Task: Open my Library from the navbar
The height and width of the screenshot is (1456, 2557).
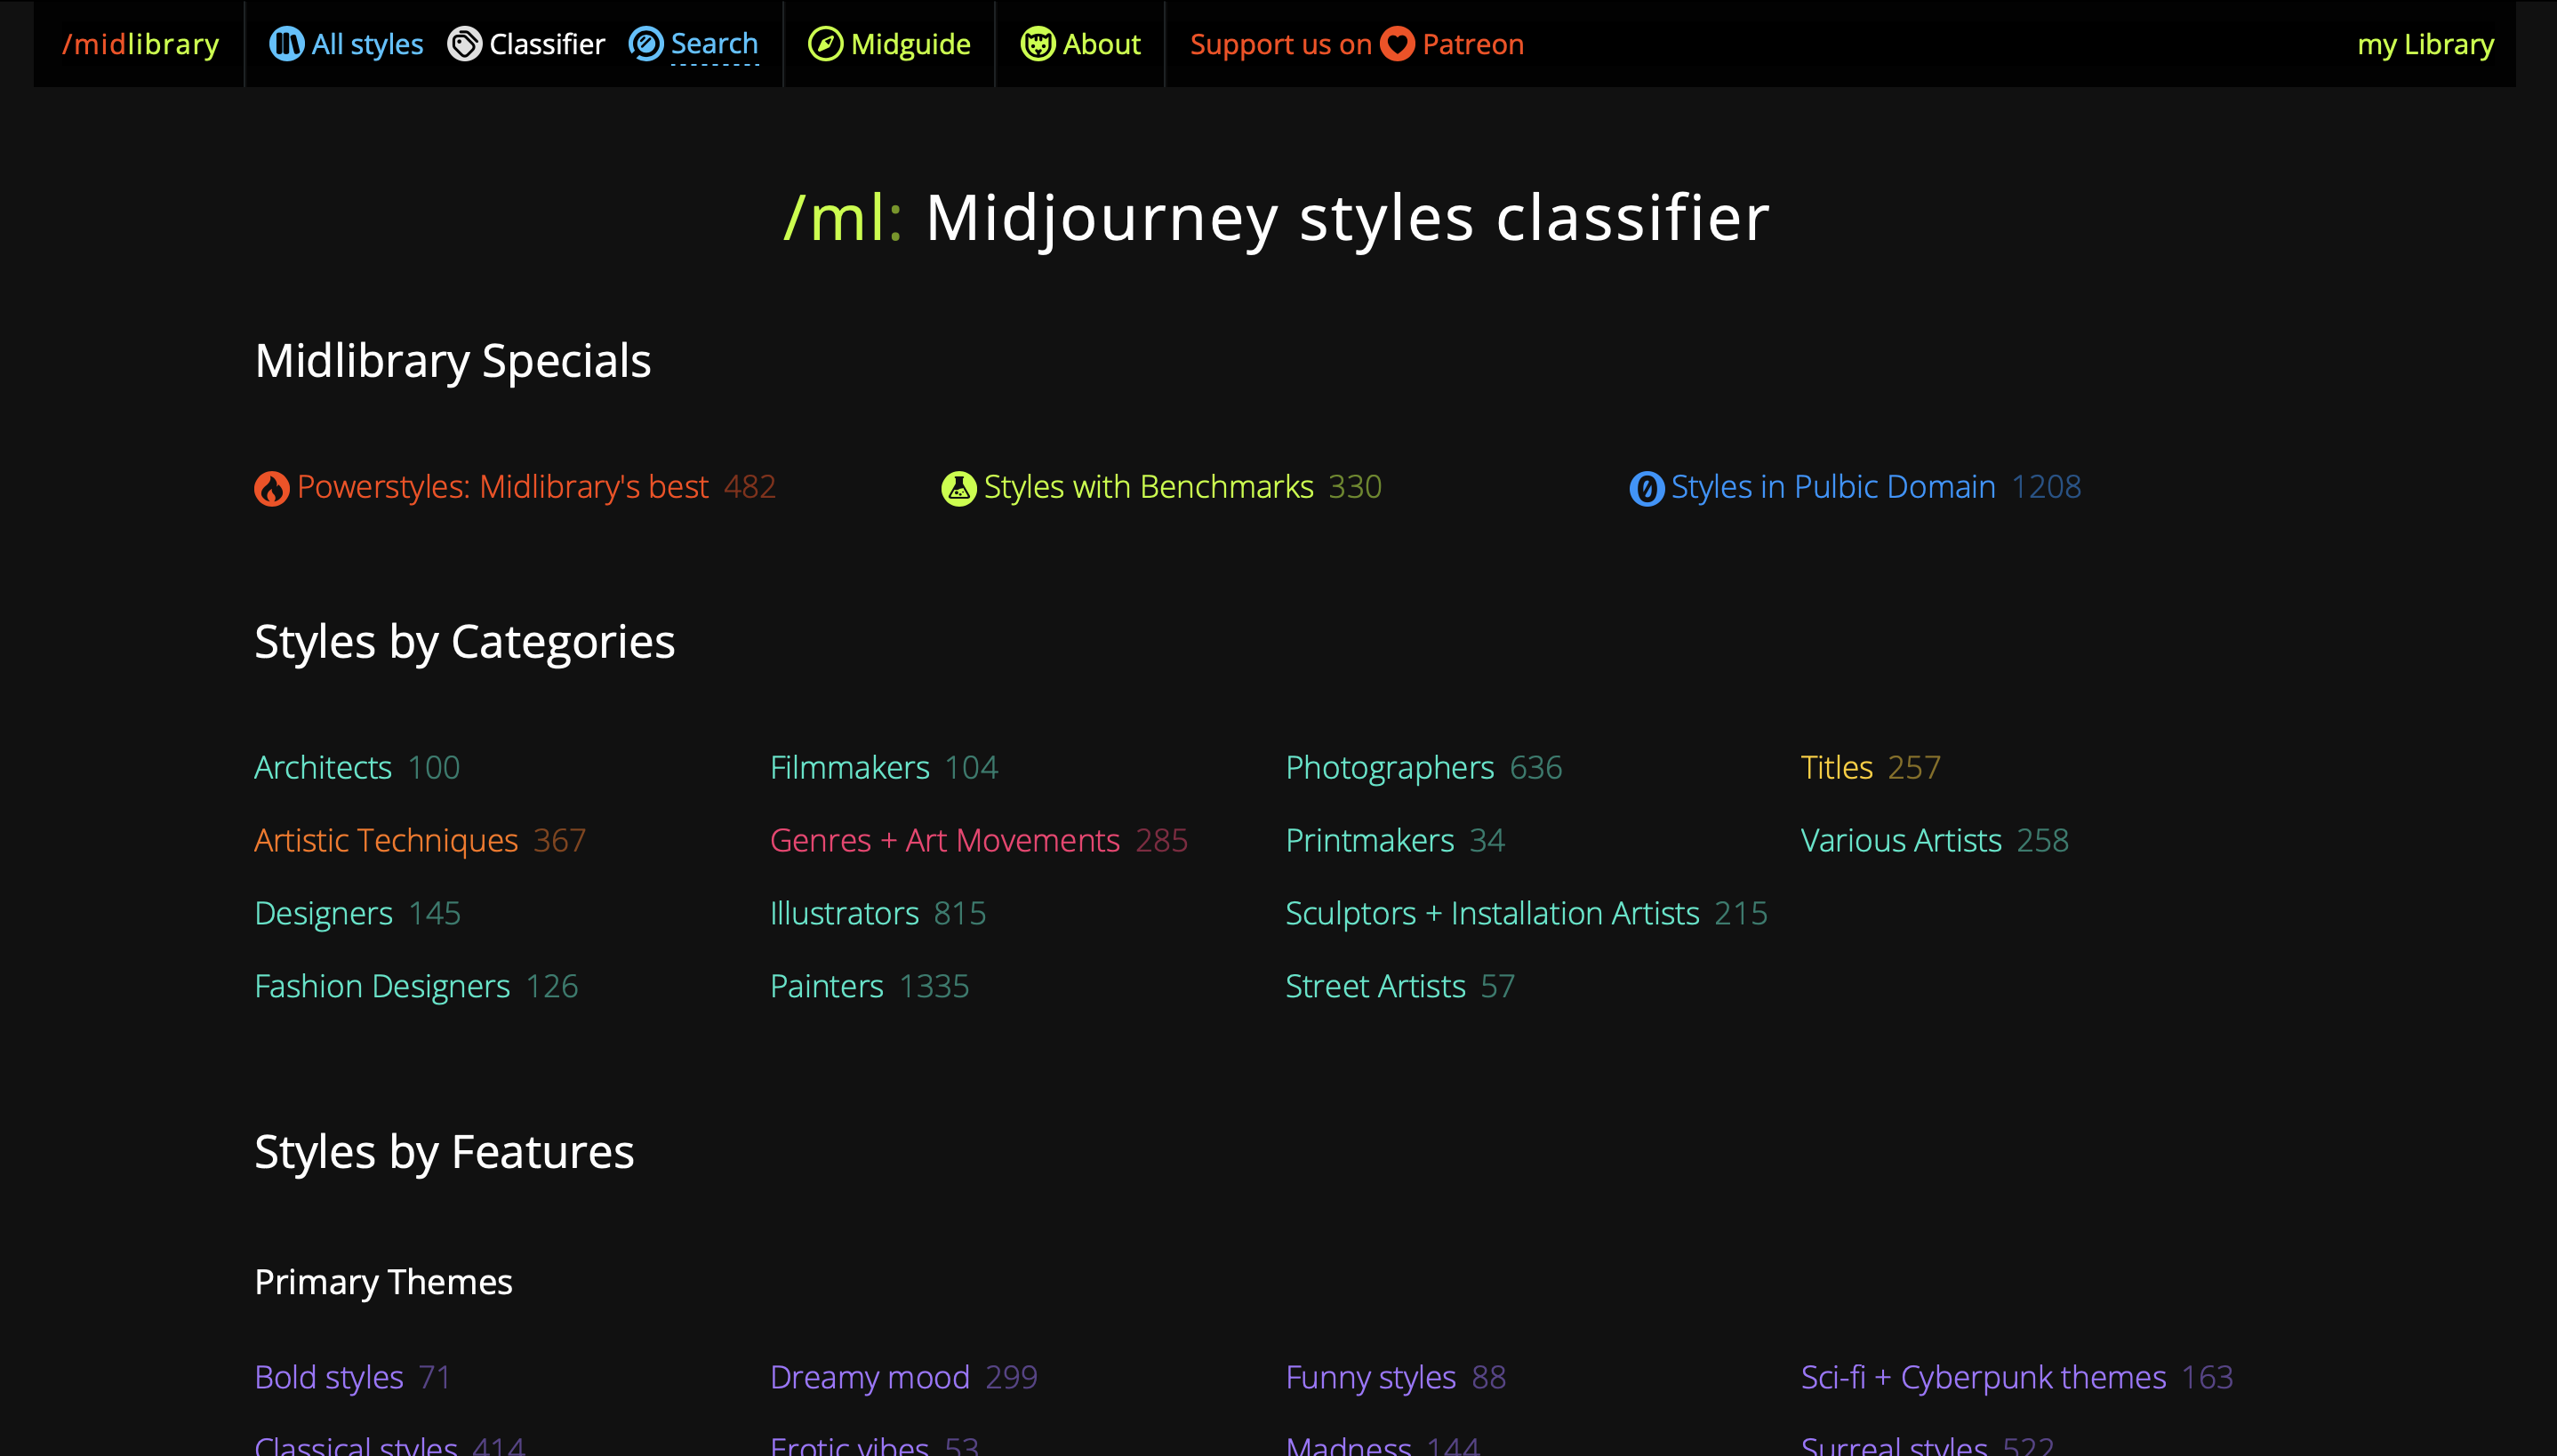Action: pyautogui.click(x=2425, y=44)
